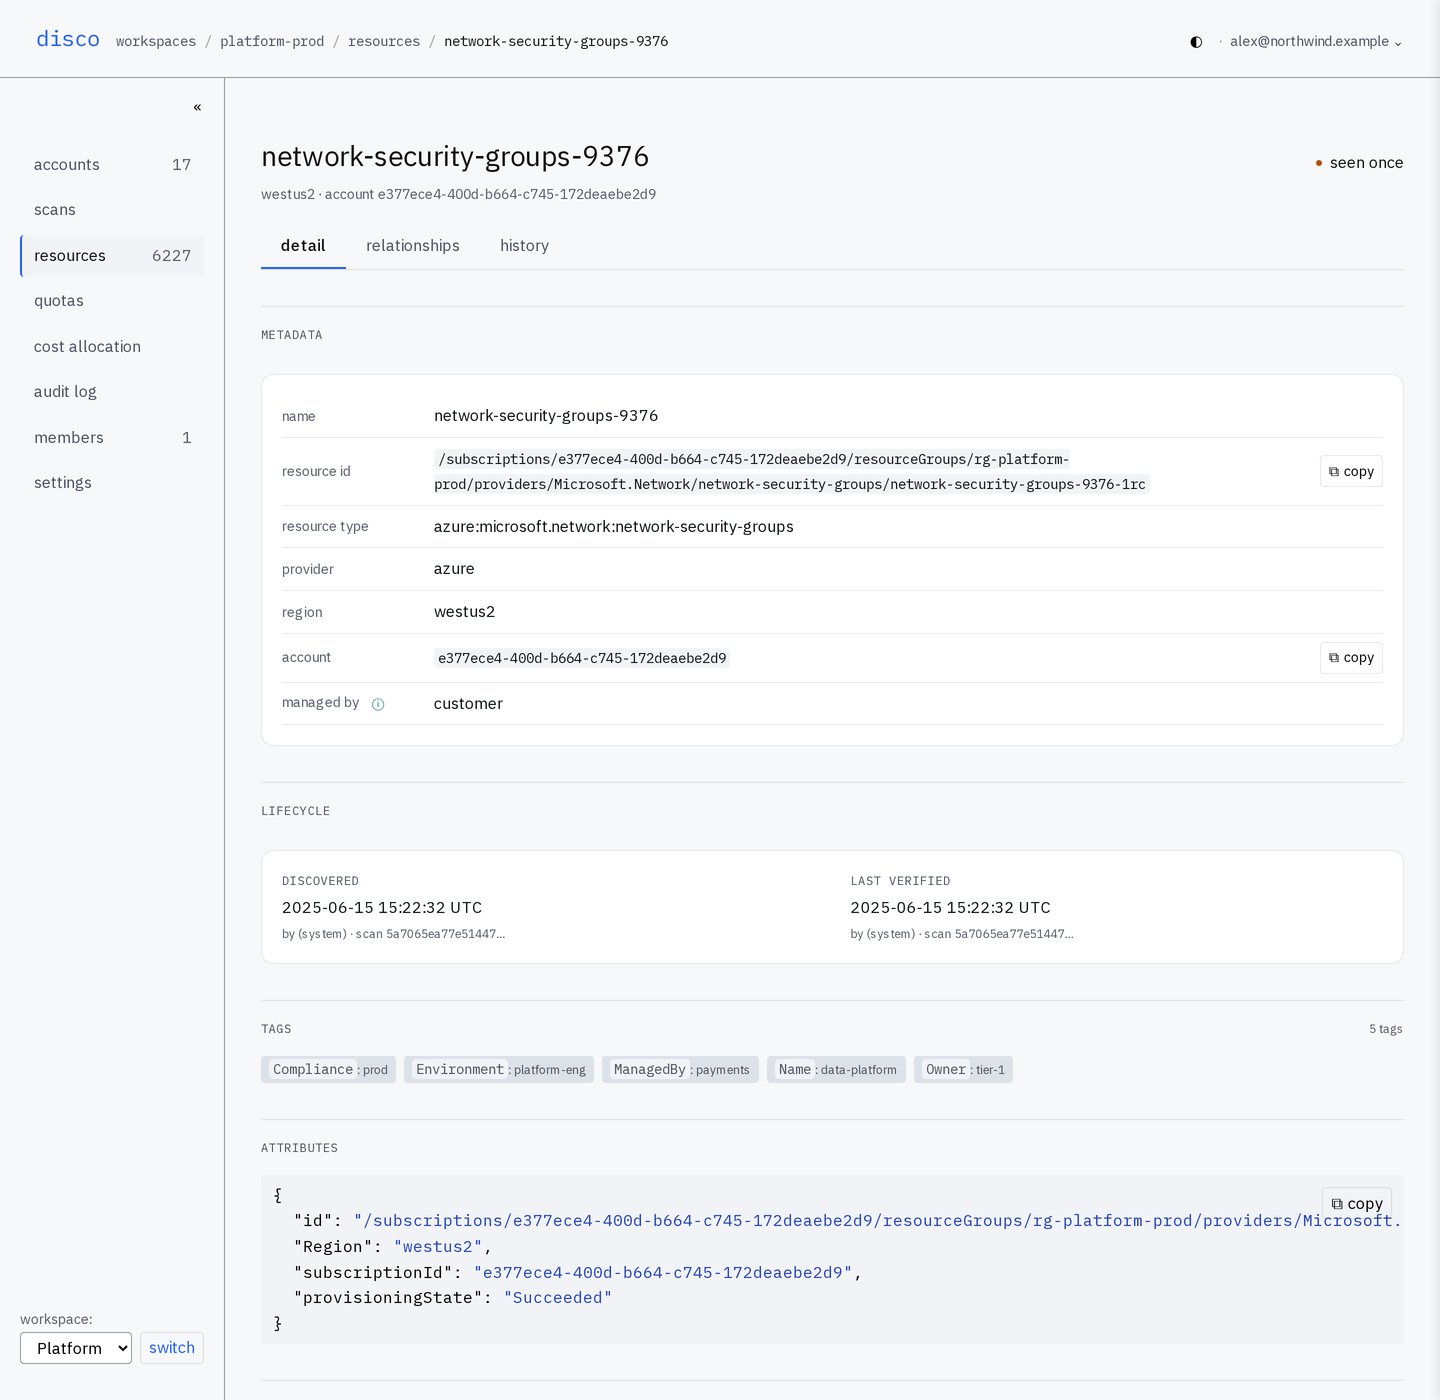Screen dimensions: 1440x1400
Task: Show the managed by info tooltip icon
Action: pyautogui.click(x=378, y=704)
